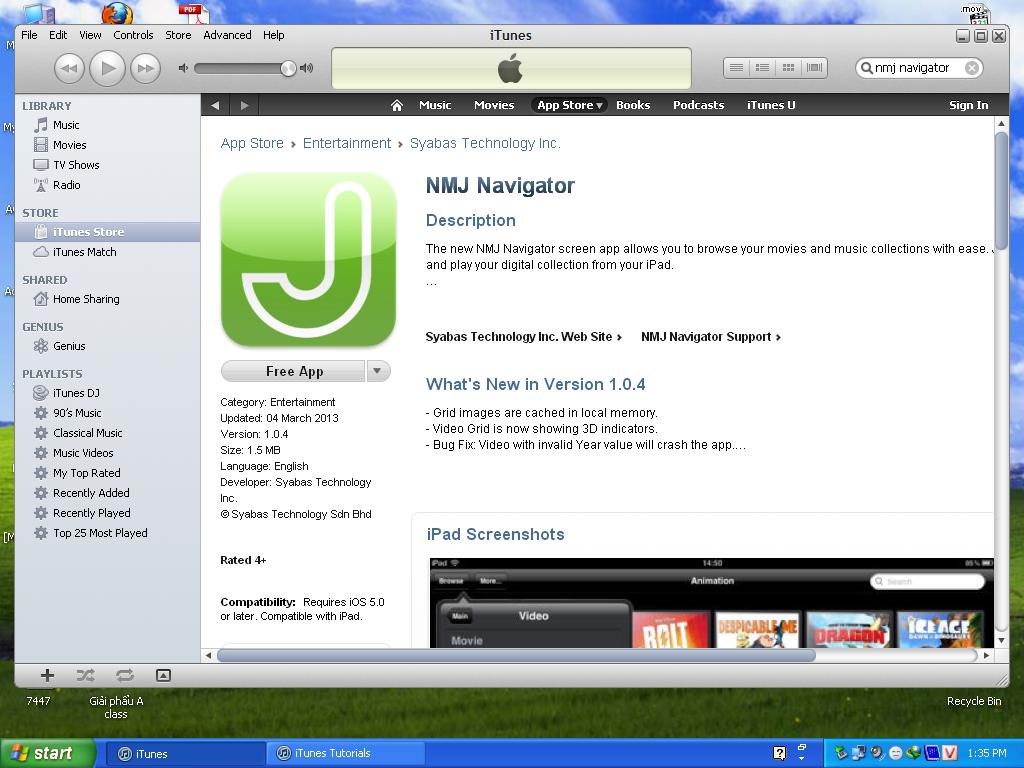Click the Windows Start button
Viewport: 1024px width, 768px height.
click(x=48, y=754)
